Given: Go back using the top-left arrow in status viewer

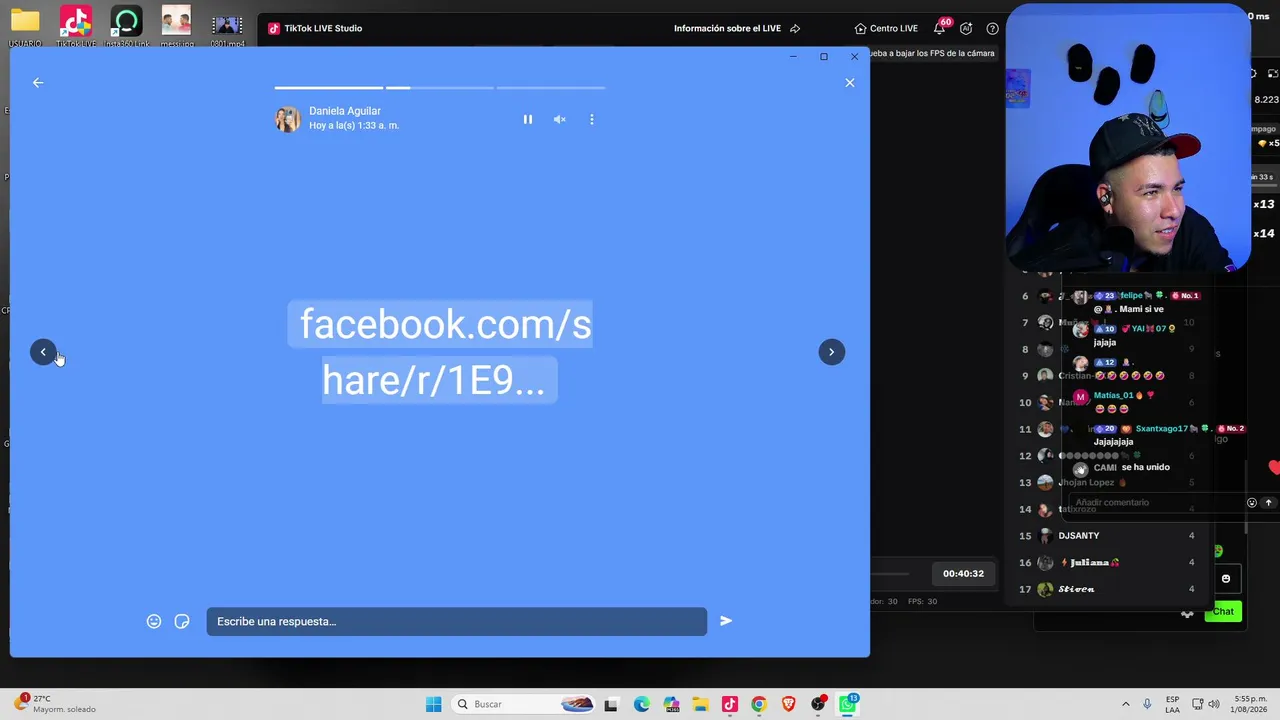Looking at the screenshot, I should click(38, 83).
